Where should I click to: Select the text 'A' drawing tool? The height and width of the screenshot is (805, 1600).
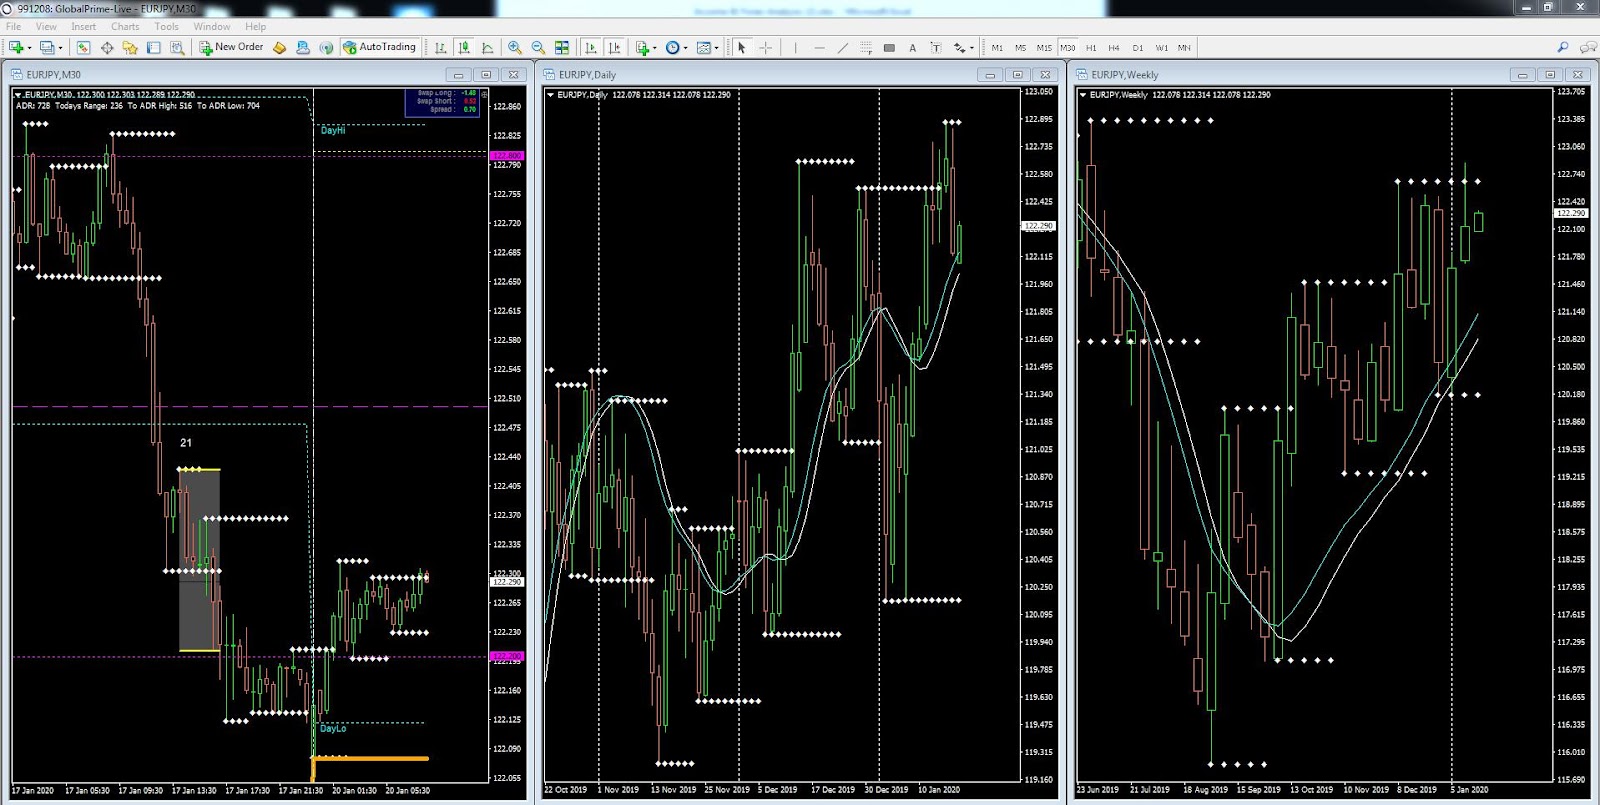912,47
